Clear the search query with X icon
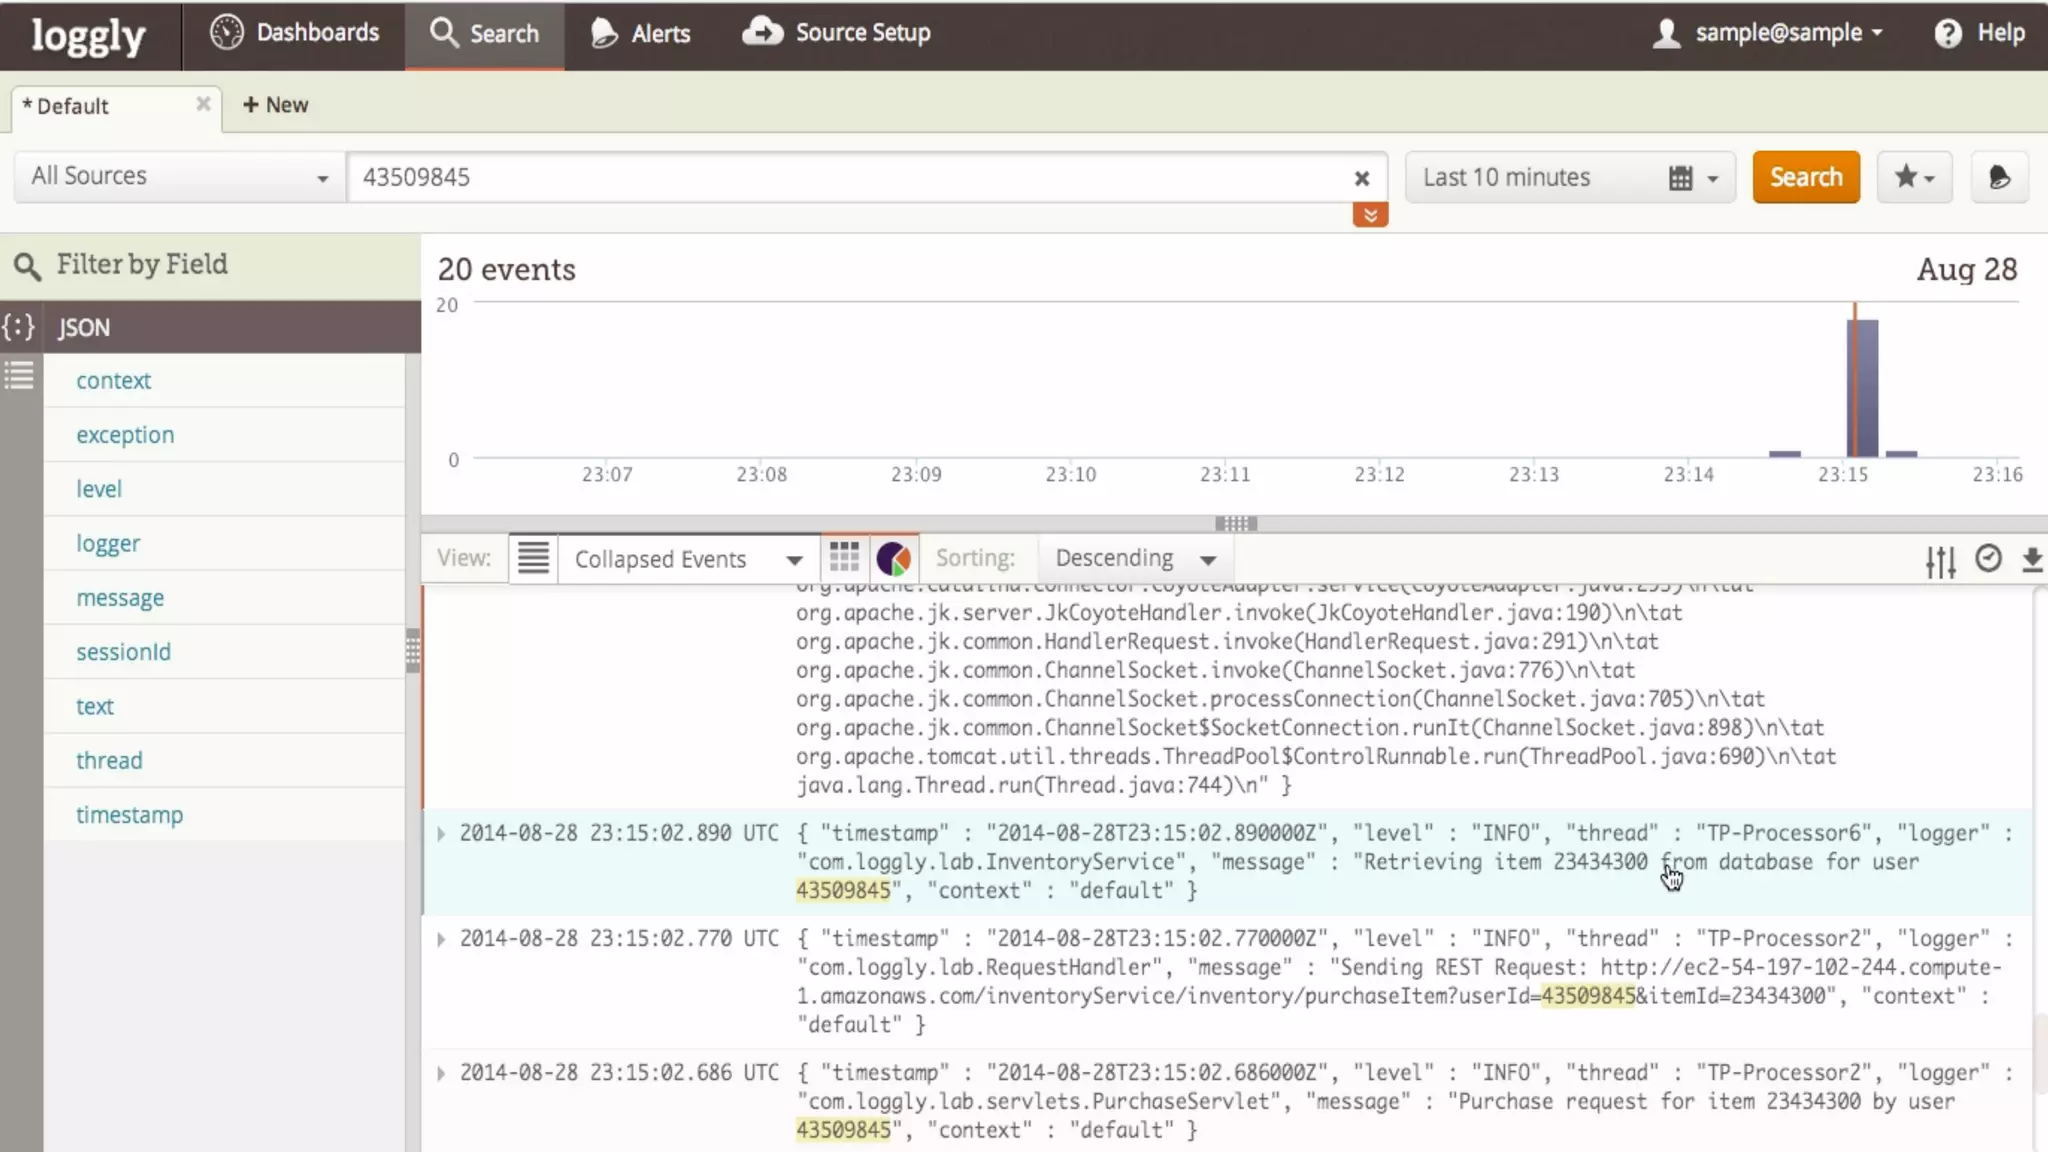 pos(1361,178)
